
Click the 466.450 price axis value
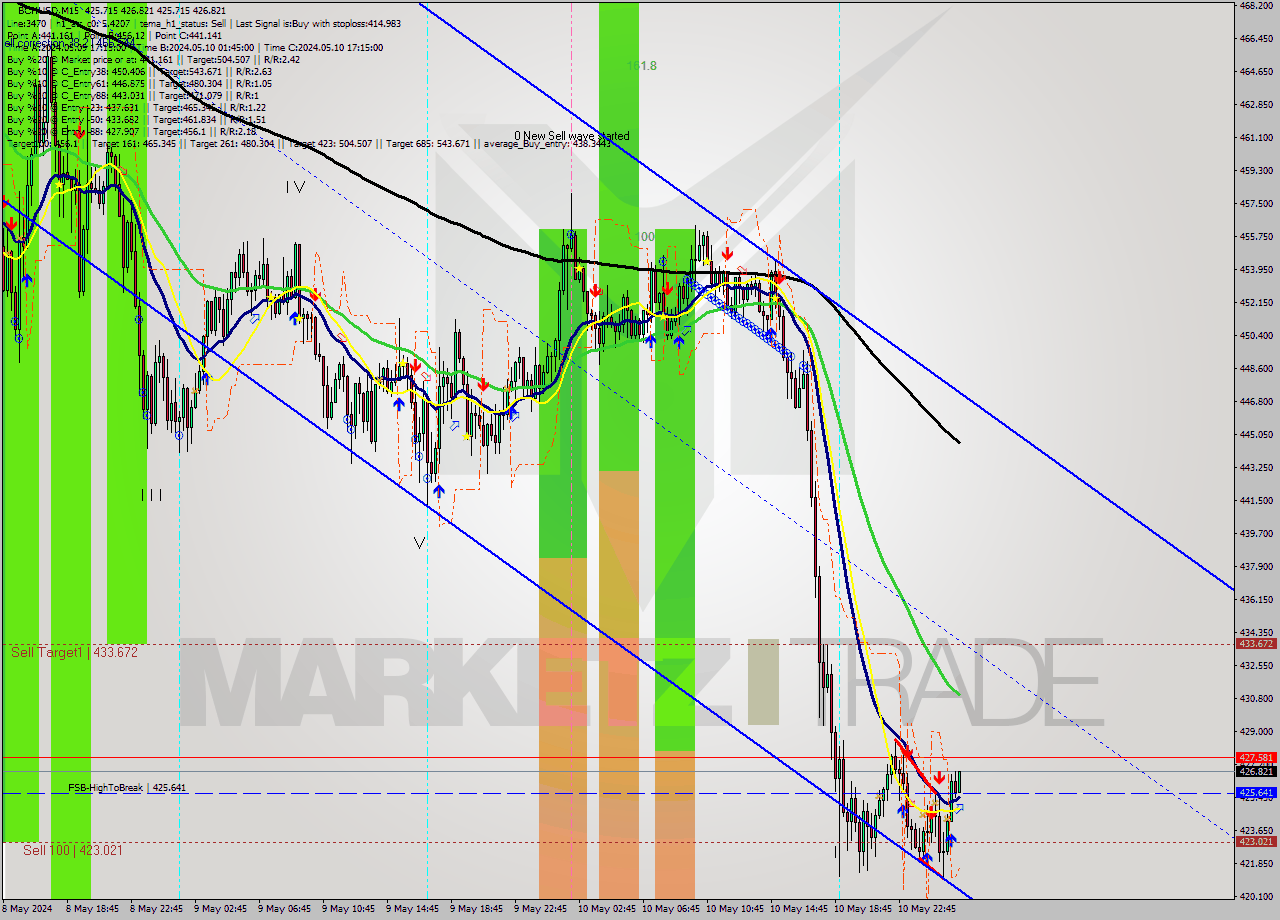coord(1255,38)
